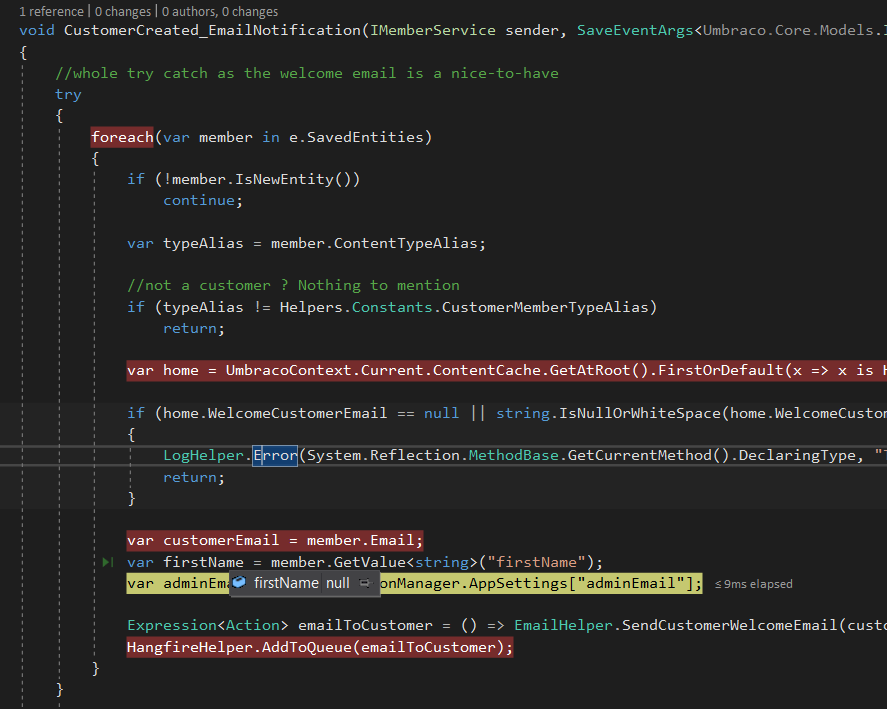Click the "continue" statement
The height and width of the screenshot is (709, 887).
click(199, 200)
